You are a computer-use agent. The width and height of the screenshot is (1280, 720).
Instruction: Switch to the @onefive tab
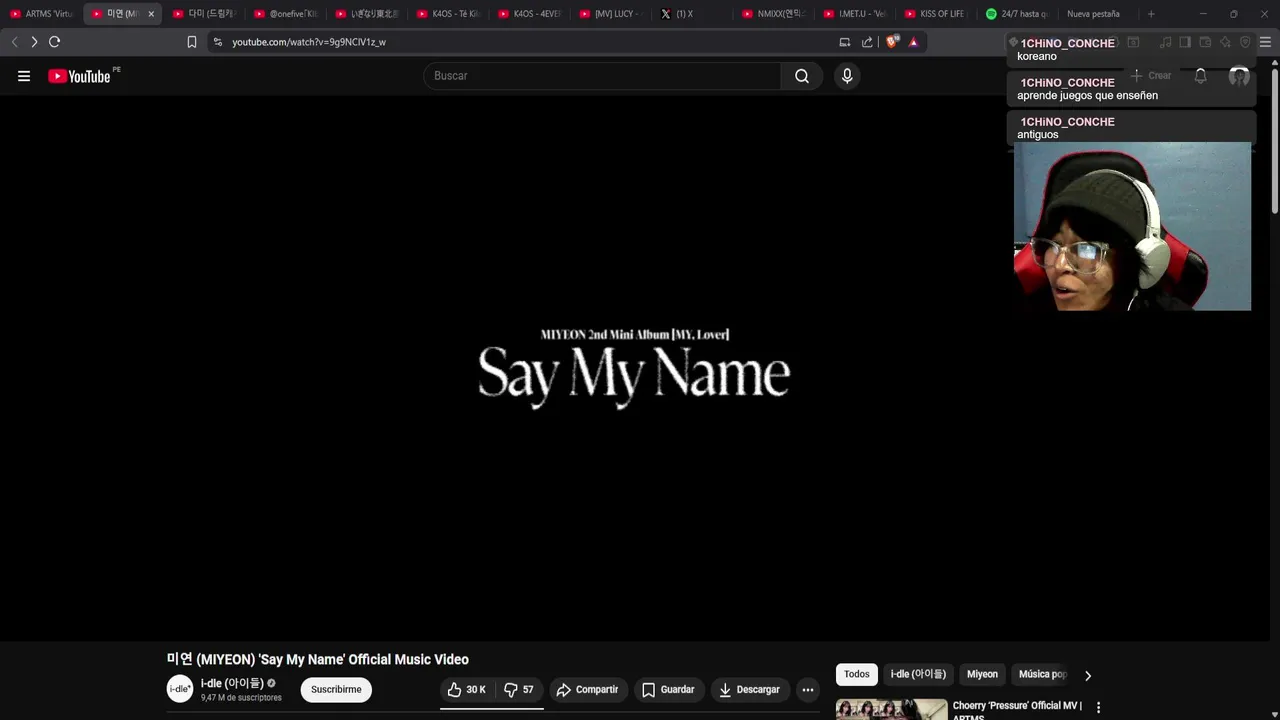[286, 14]
